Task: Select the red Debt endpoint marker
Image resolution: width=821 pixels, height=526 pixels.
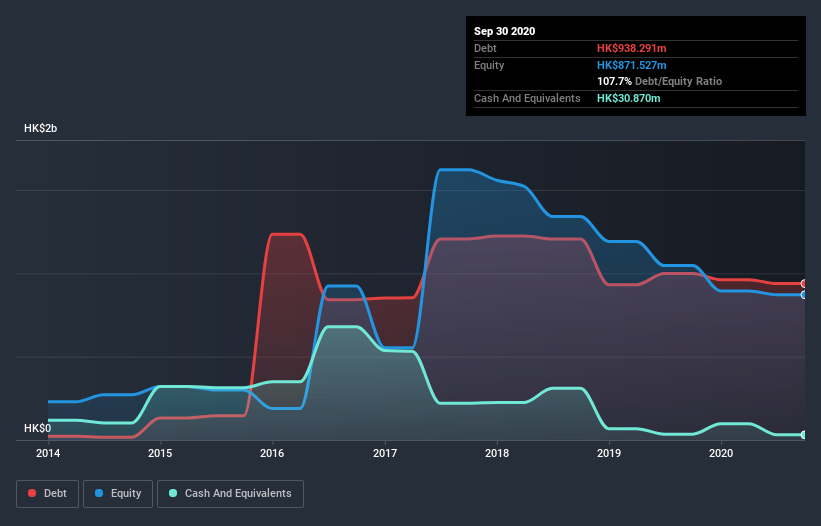Action: [804, 284]
